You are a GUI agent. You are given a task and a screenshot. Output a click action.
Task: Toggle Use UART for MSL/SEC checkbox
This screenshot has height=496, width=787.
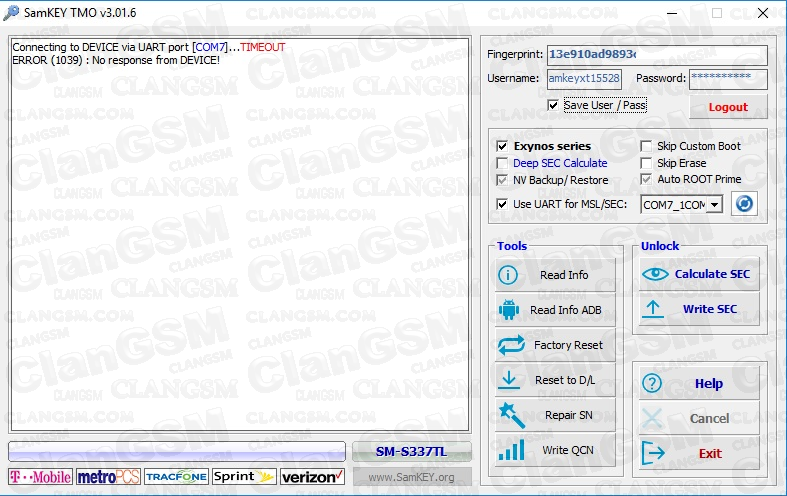point(502,204)
